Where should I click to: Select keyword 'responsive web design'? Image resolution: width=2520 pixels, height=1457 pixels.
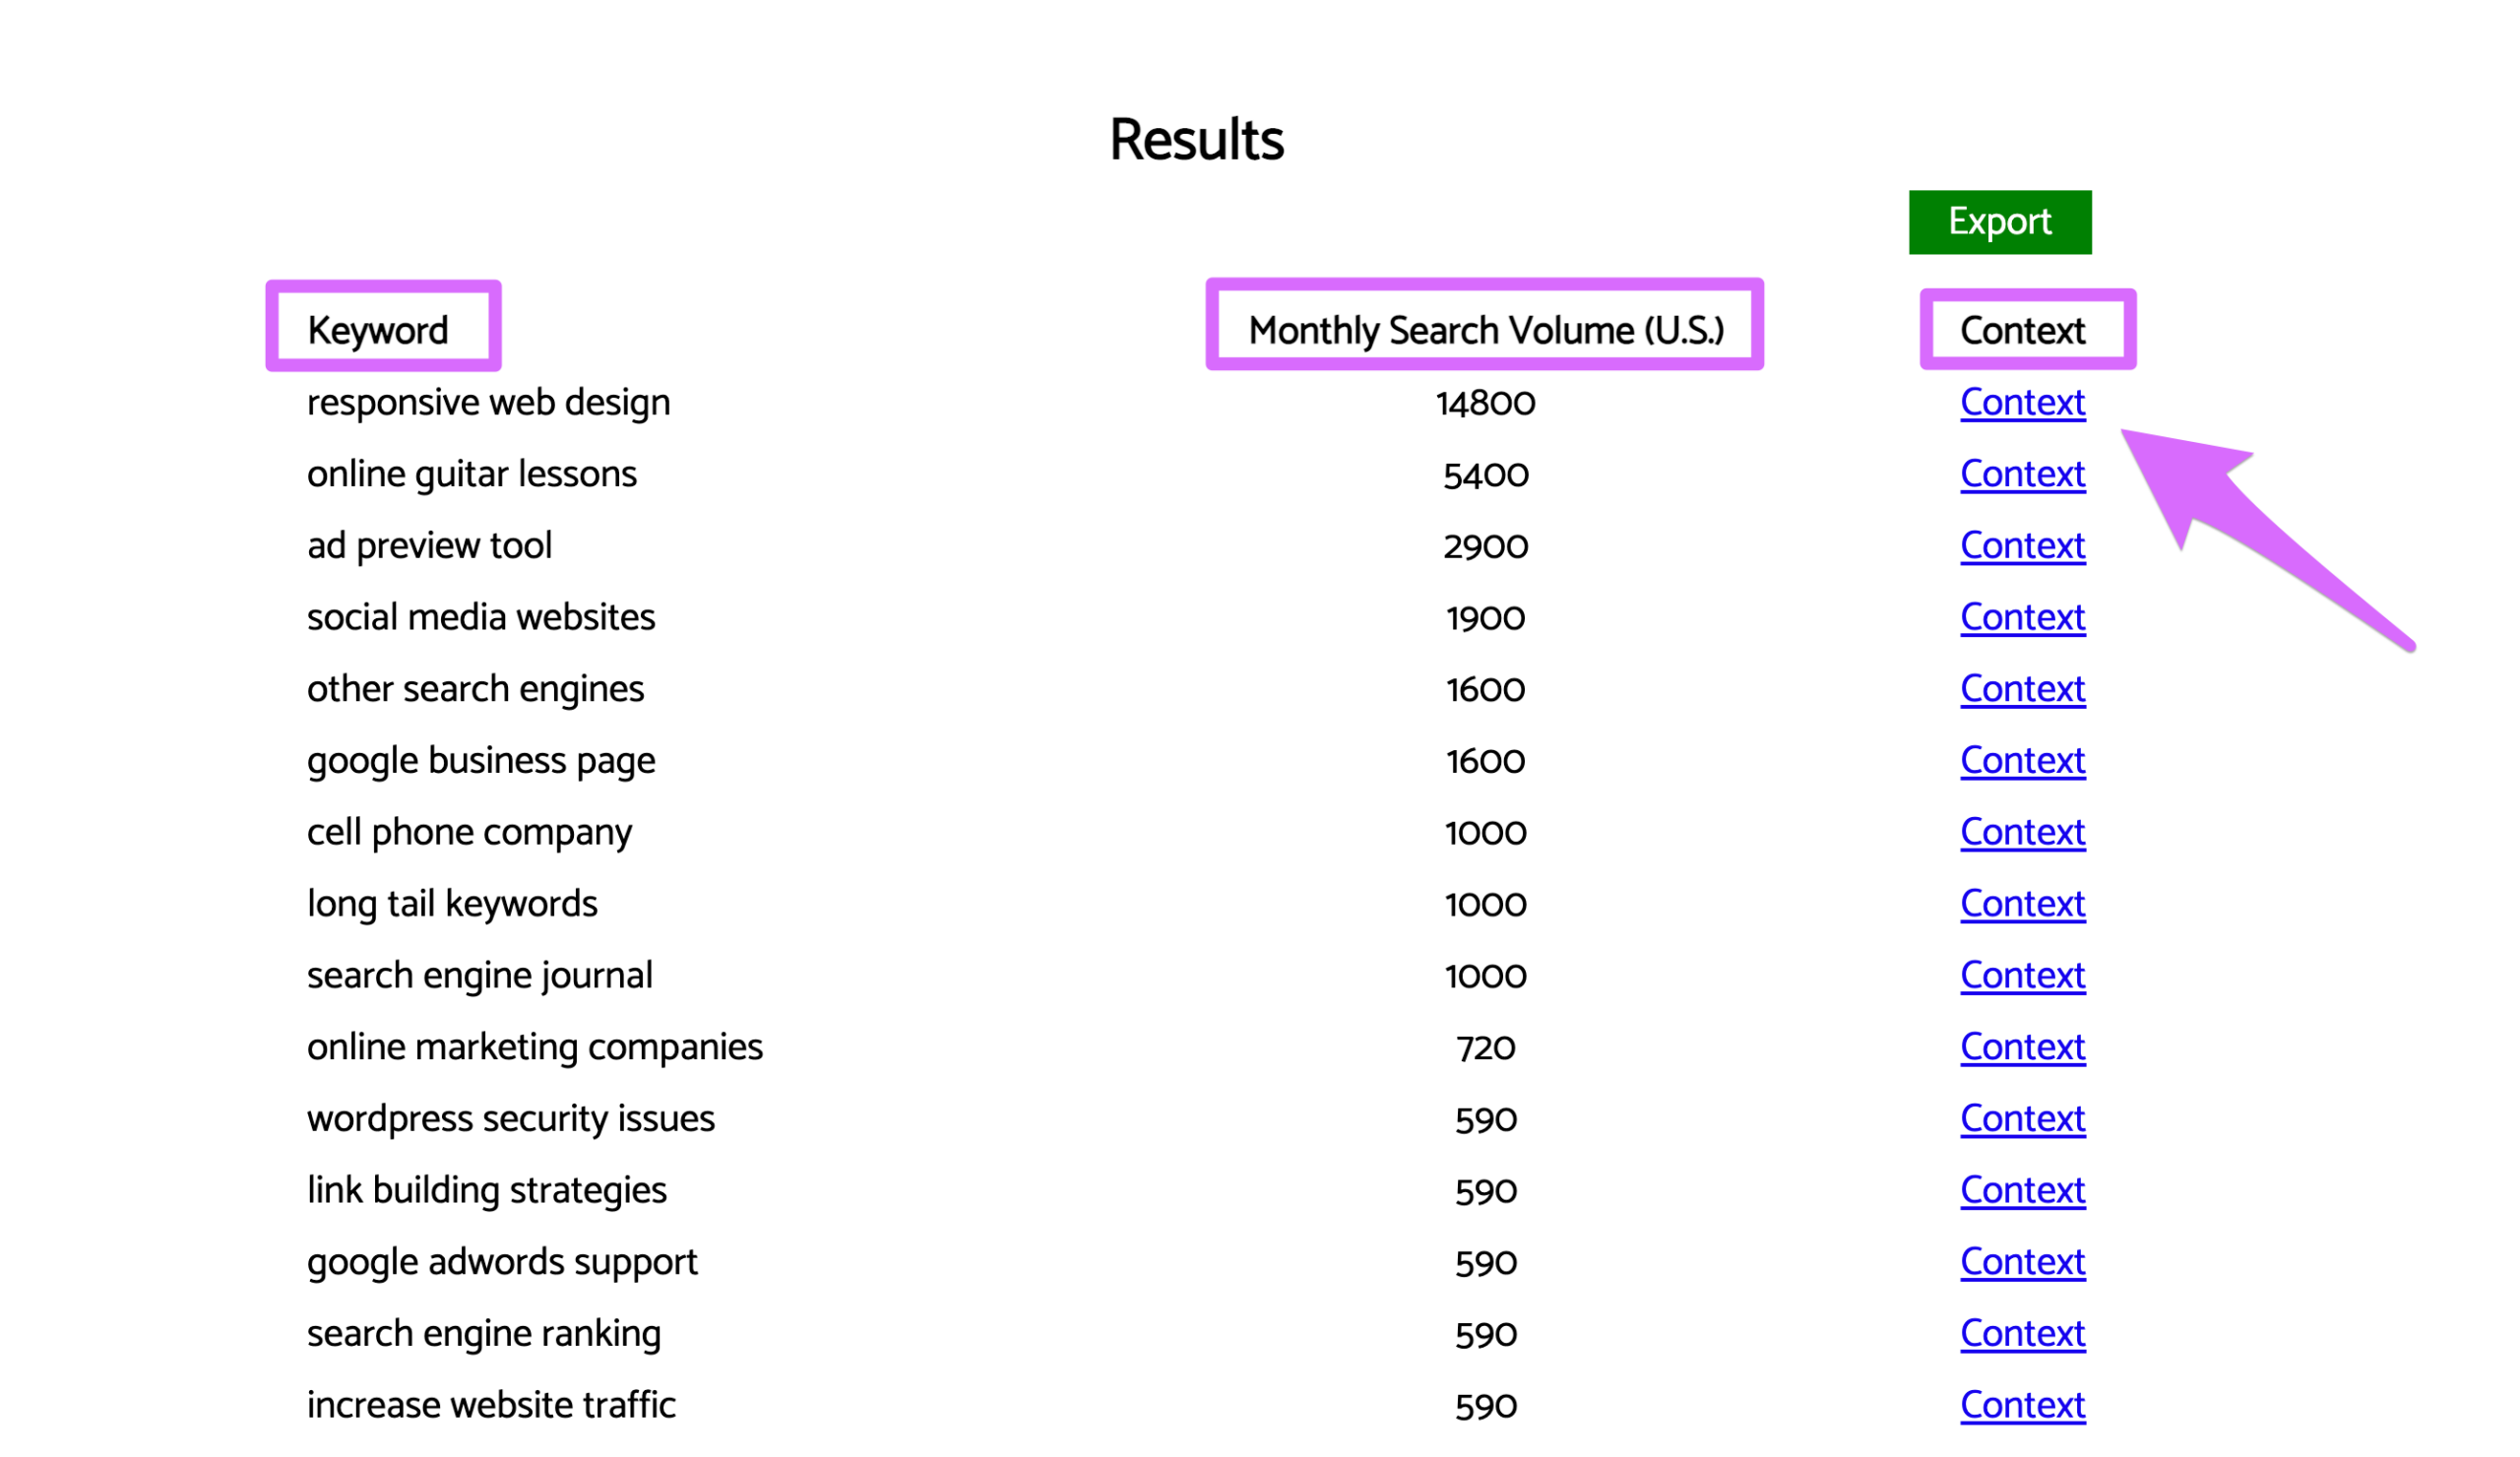click(x=488, y=403)
